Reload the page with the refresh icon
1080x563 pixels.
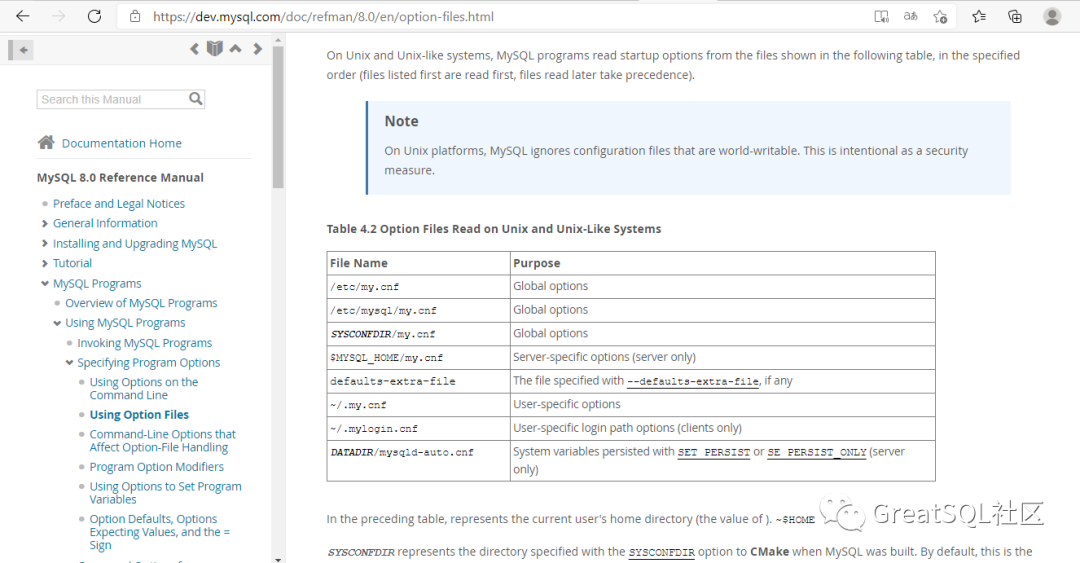[94, 17]
